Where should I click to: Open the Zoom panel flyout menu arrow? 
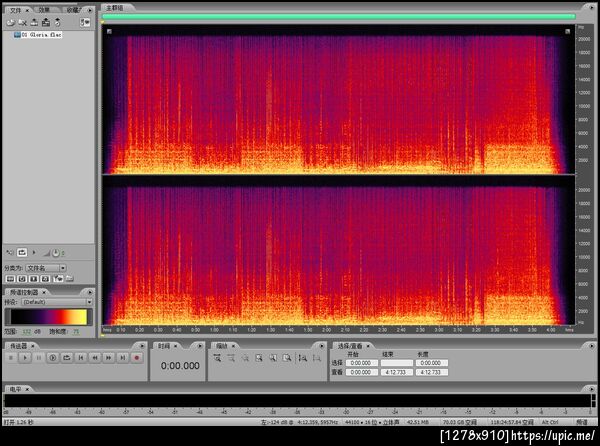322,346
